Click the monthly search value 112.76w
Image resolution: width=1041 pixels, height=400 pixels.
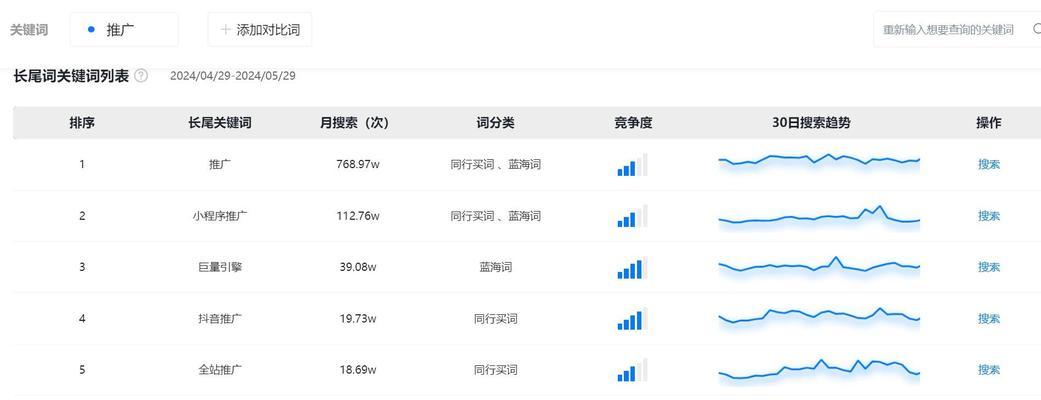(x=358, y=216)
